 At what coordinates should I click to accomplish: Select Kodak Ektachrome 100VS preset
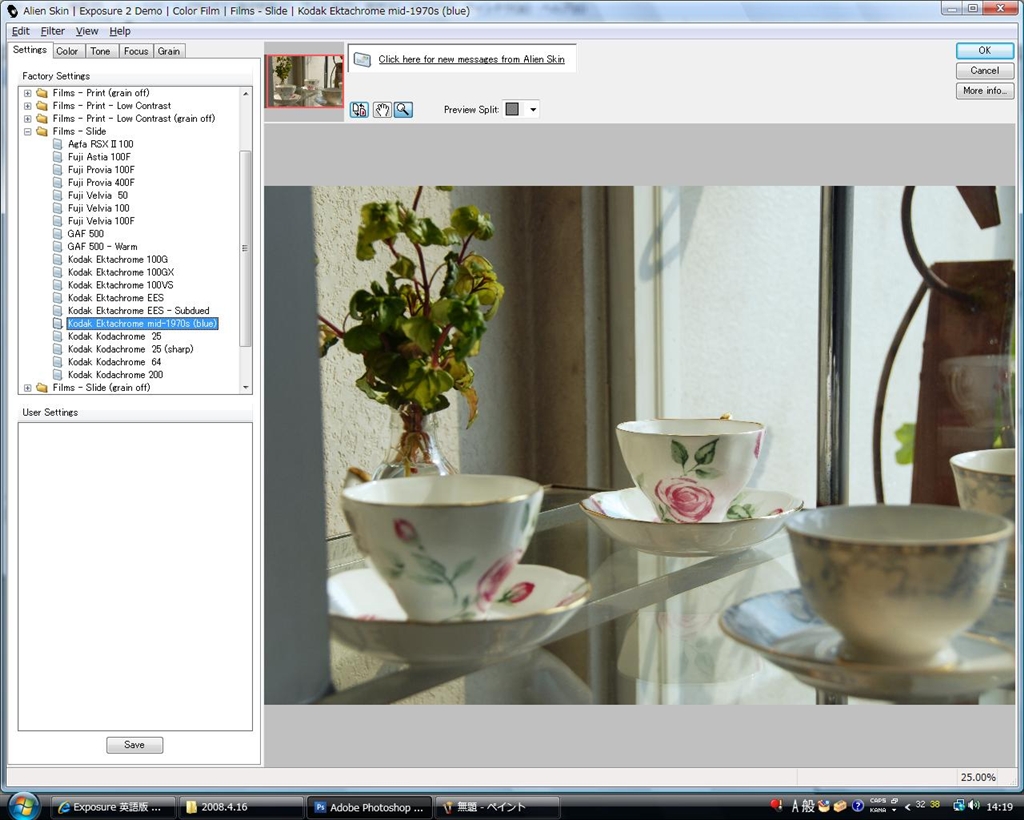[x=121, y=285]
